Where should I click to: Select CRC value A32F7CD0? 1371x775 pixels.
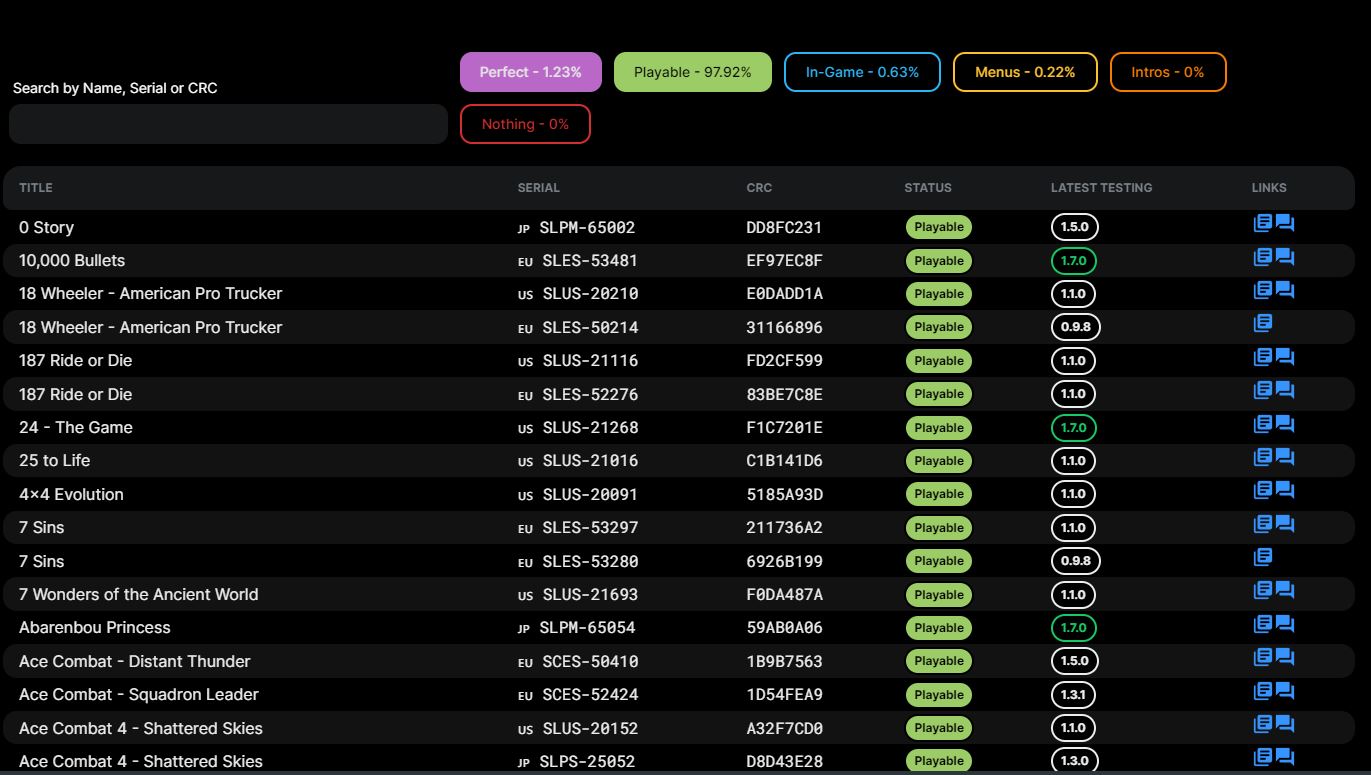(x=785, y=728)
